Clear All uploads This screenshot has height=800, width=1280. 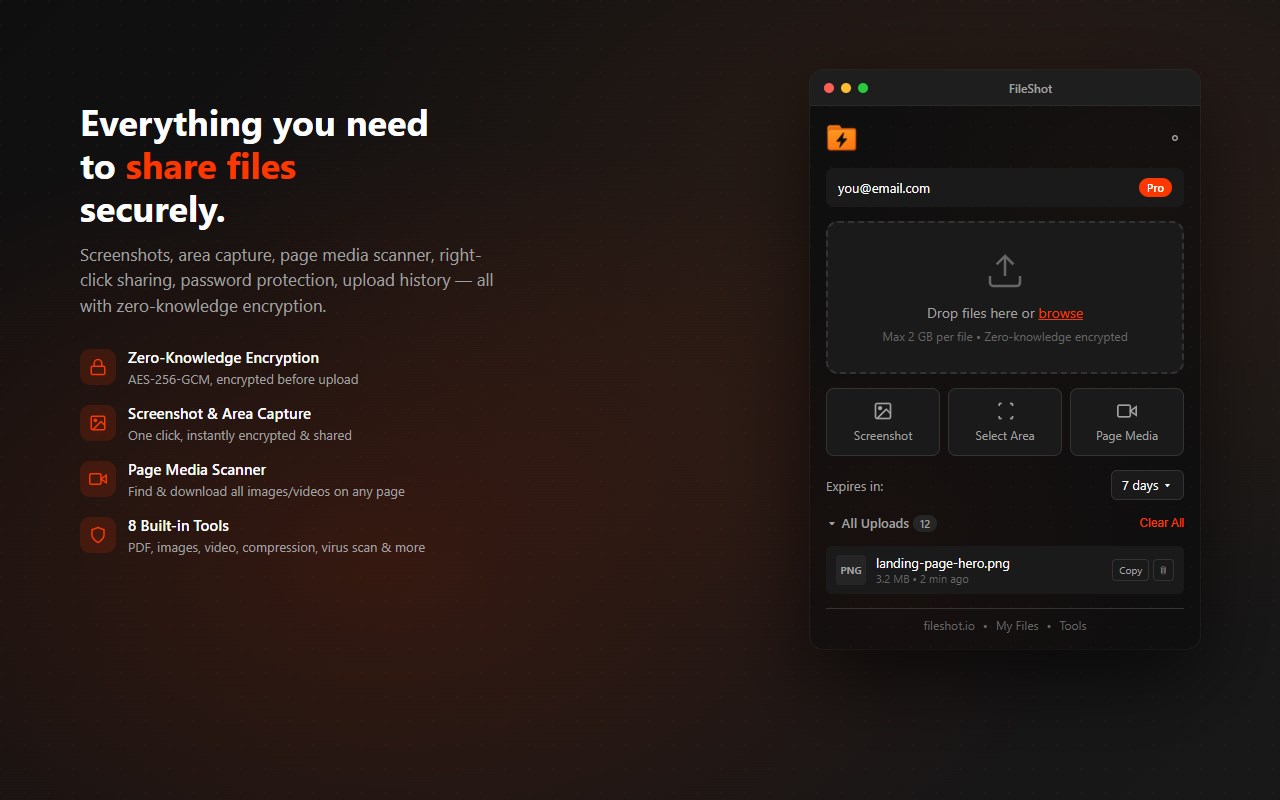(x=1162, y=523)
